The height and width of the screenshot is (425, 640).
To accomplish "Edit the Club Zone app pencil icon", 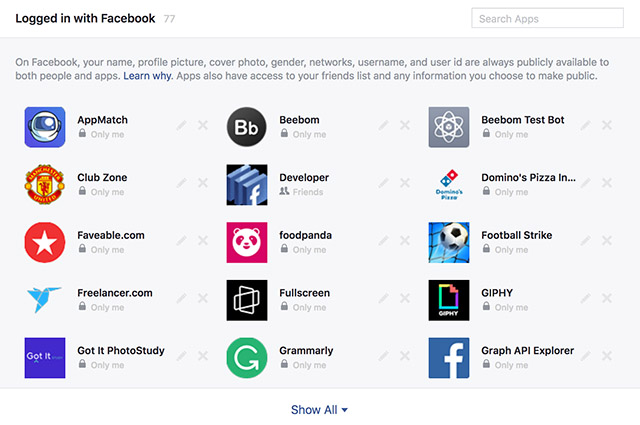I will tap(182, 183).
